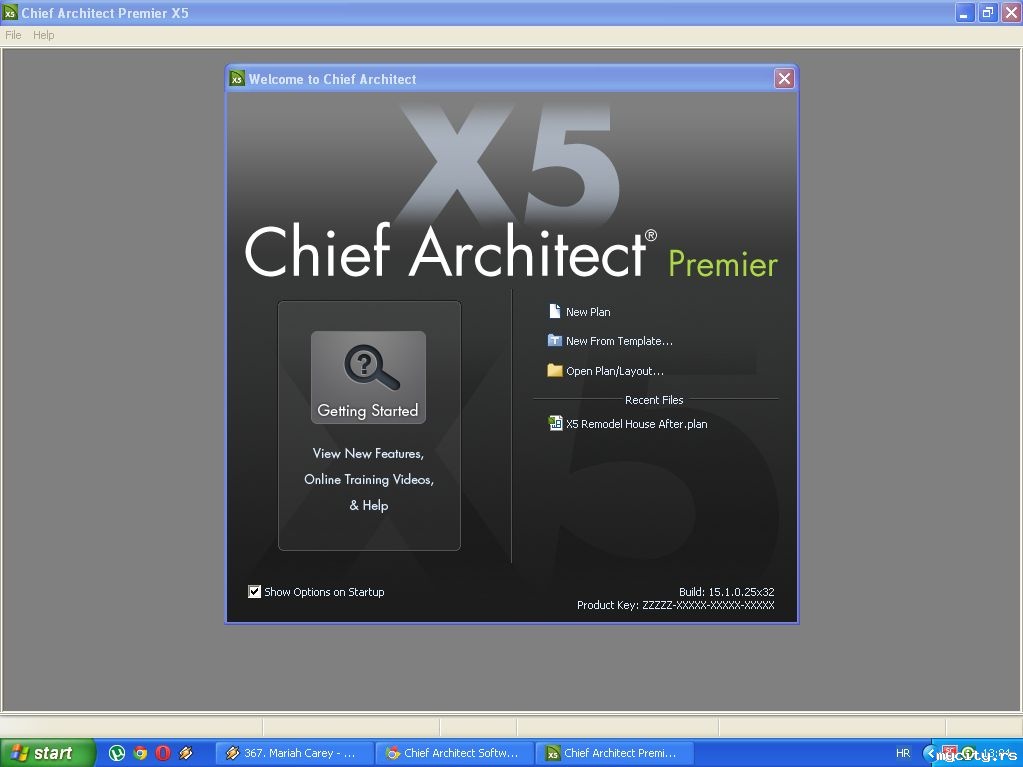Click the Windows Start button
Viewport: 1023px width, 767px height.
point(47,753)
